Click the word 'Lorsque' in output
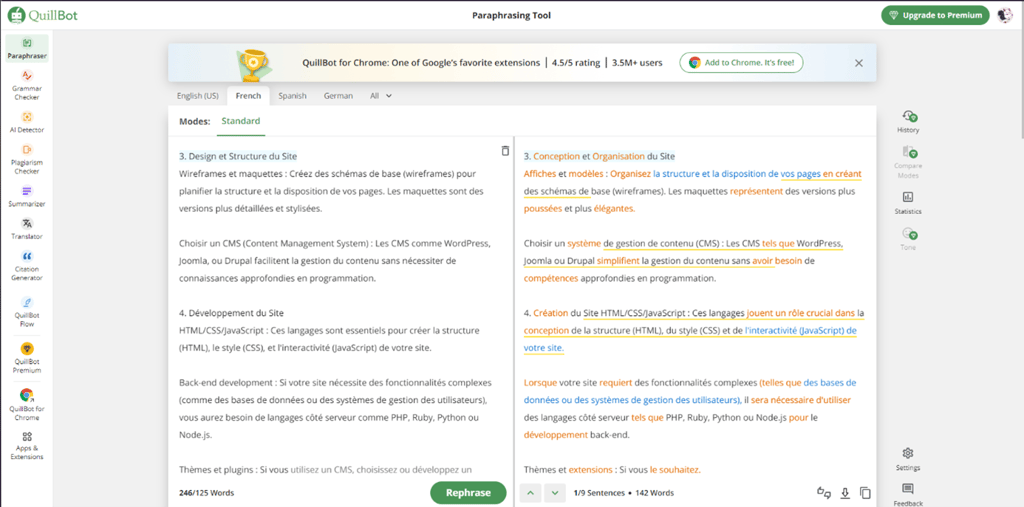The height and width of the screenshot is (507, 1024). click(540, 382)
